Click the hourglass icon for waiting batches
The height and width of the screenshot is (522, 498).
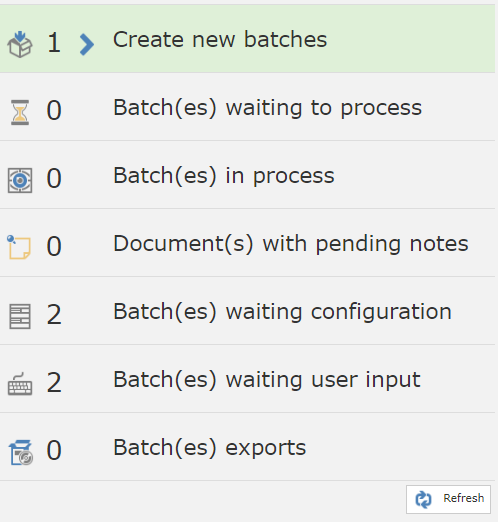point(20,112)
